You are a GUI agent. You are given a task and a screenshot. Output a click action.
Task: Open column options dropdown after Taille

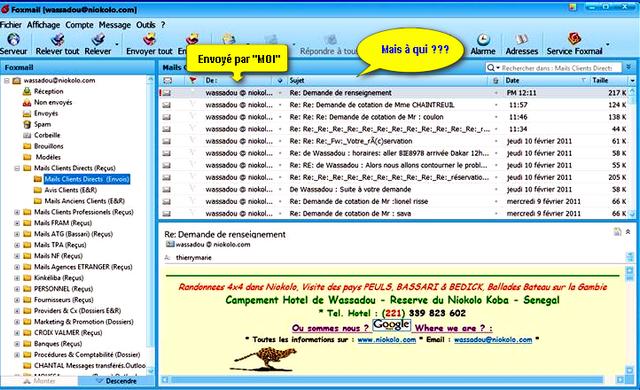tap(633, 81)
